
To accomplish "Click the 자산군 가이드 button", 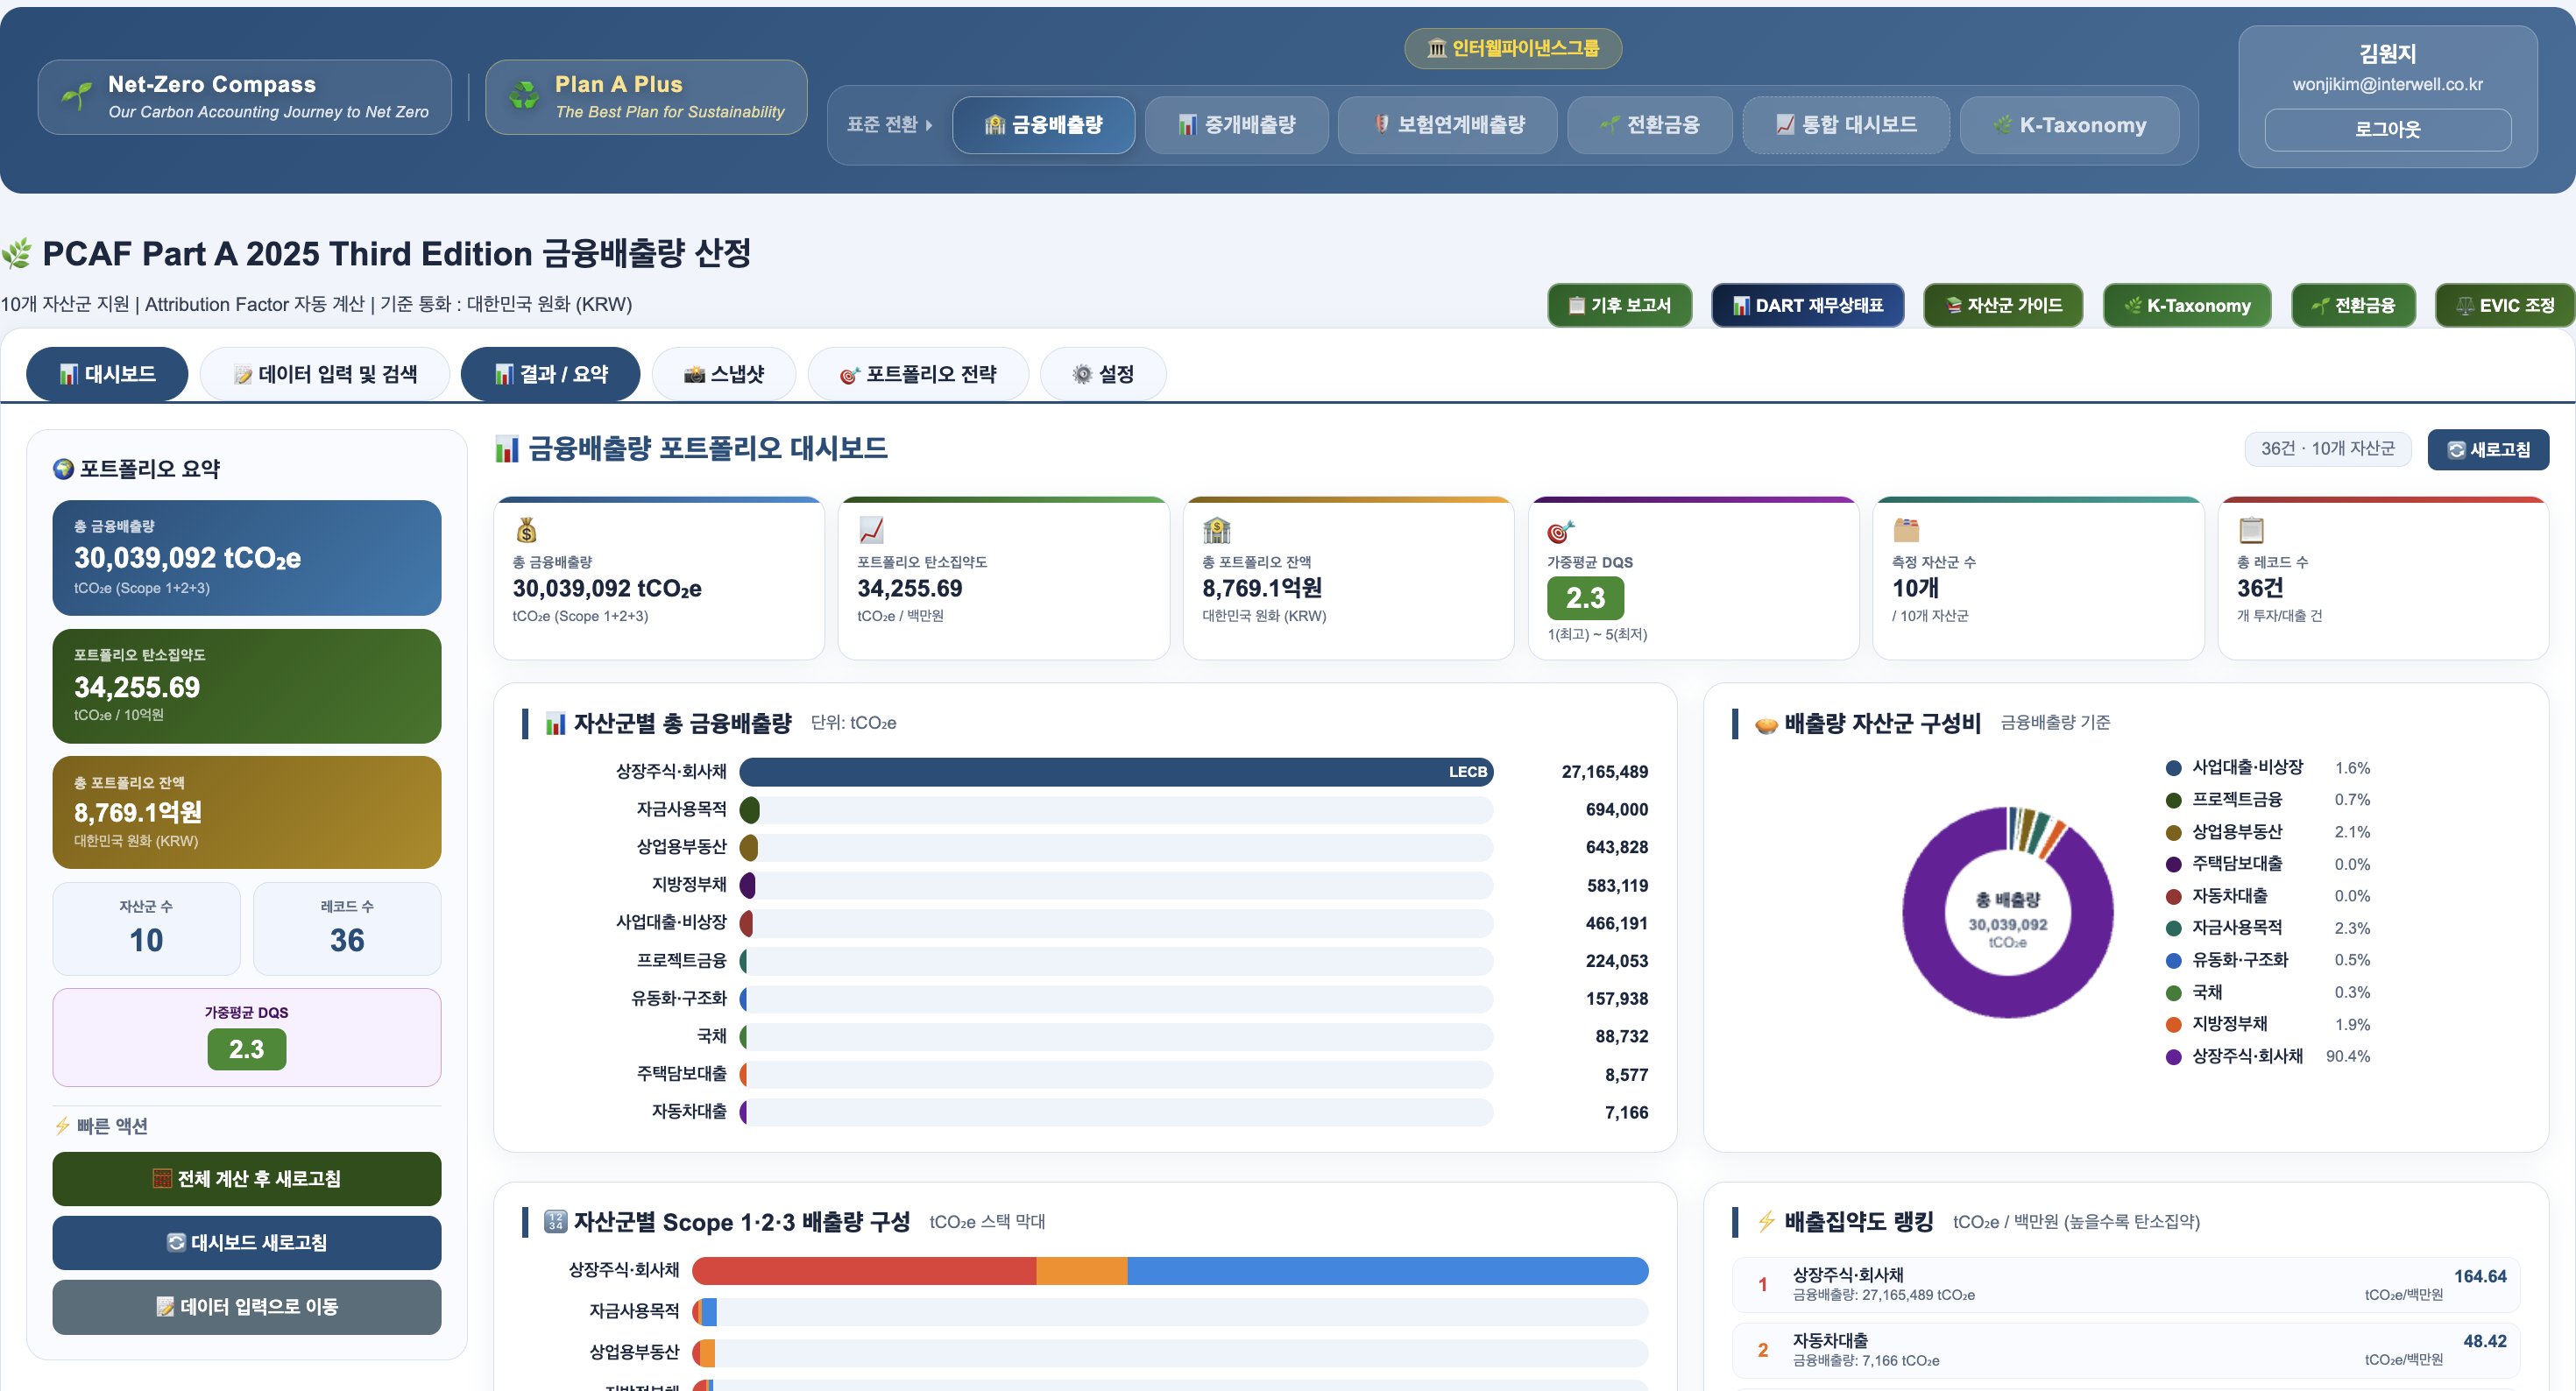I will pos(2003,305).
